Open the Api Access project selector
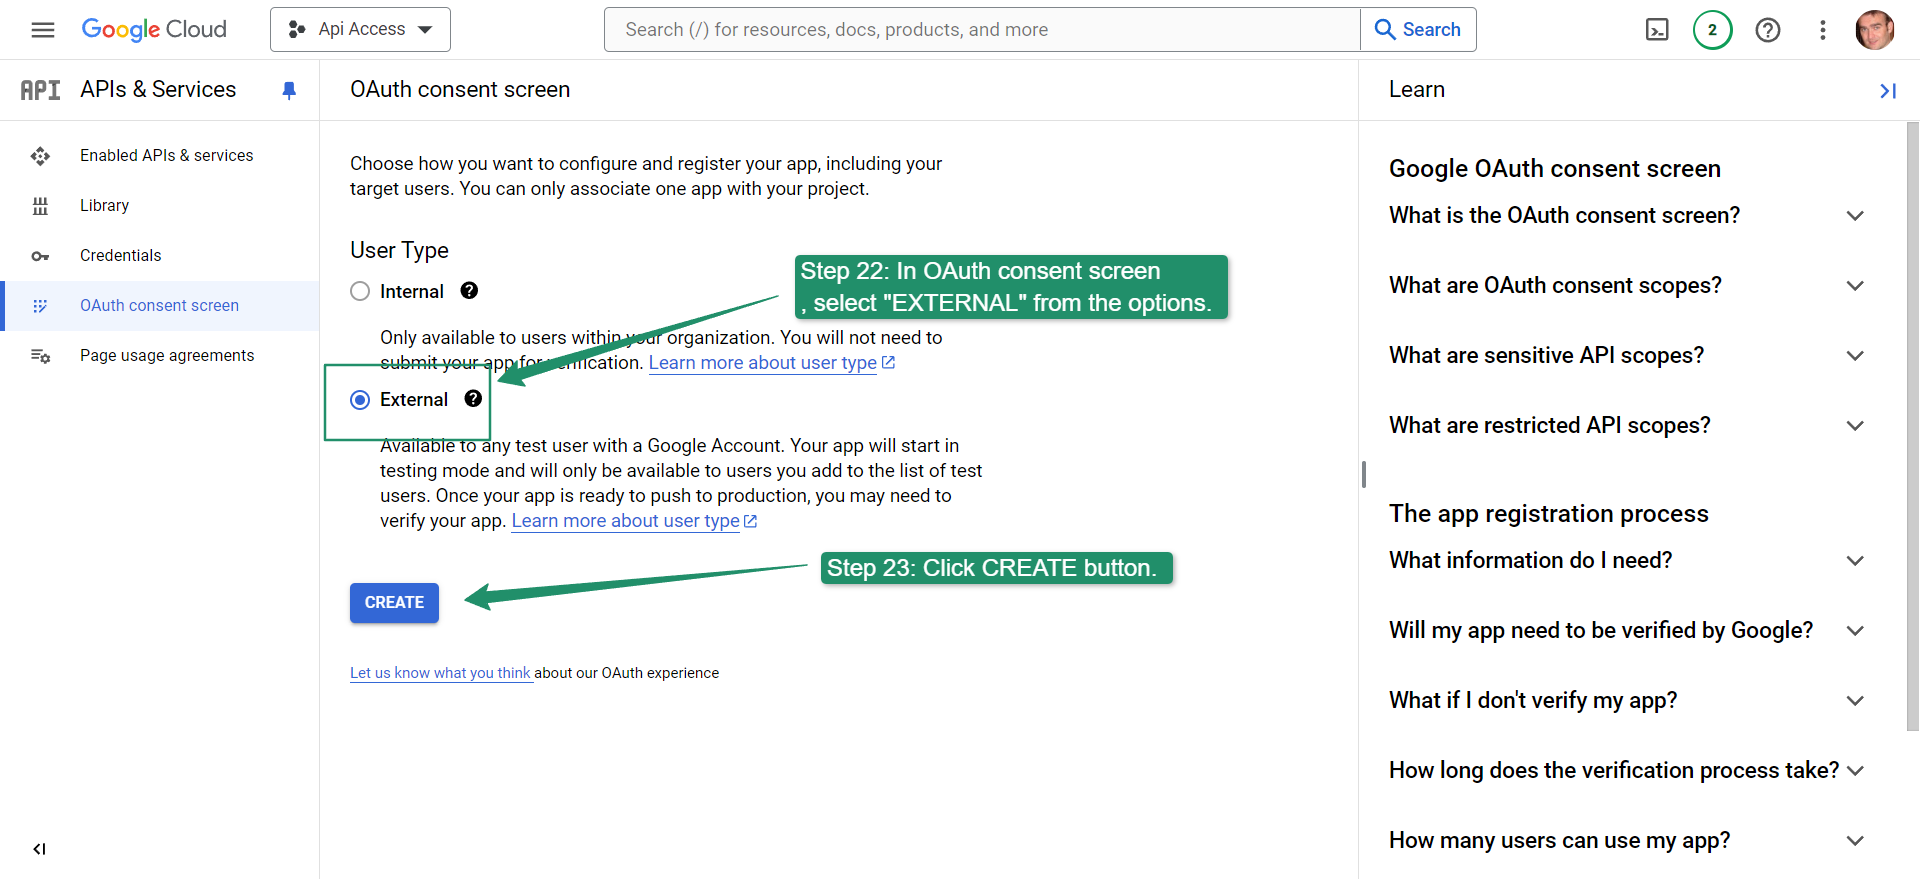Screen dimensions: 1920x879 (360, 30)
